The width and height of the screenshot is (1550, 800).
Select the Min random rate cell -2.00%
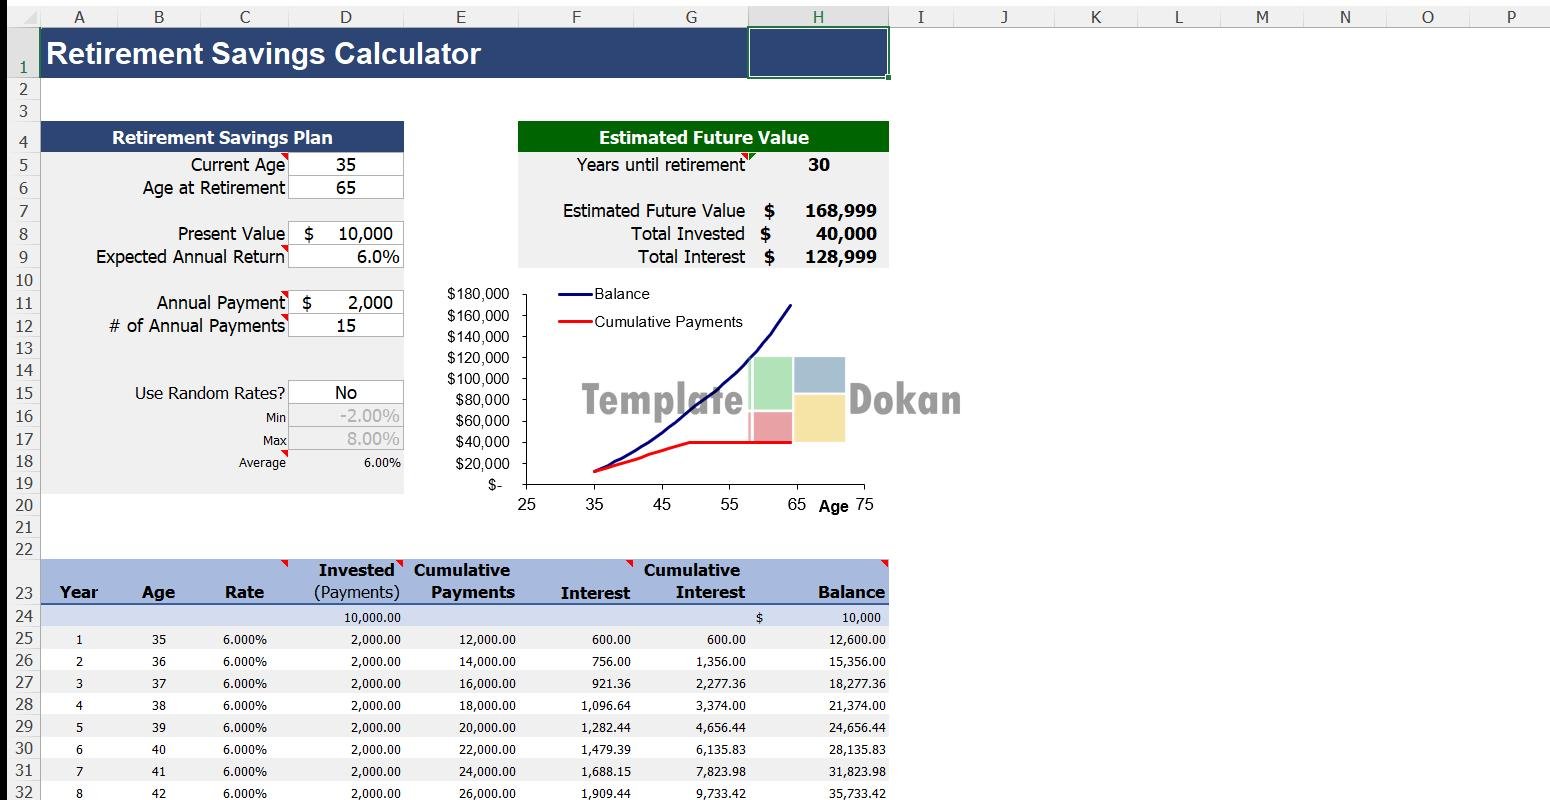346,416
